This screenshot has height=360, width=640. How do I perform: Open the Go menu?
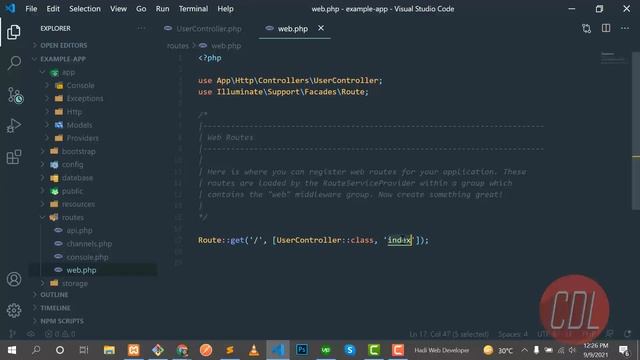[x=141, y=9]
